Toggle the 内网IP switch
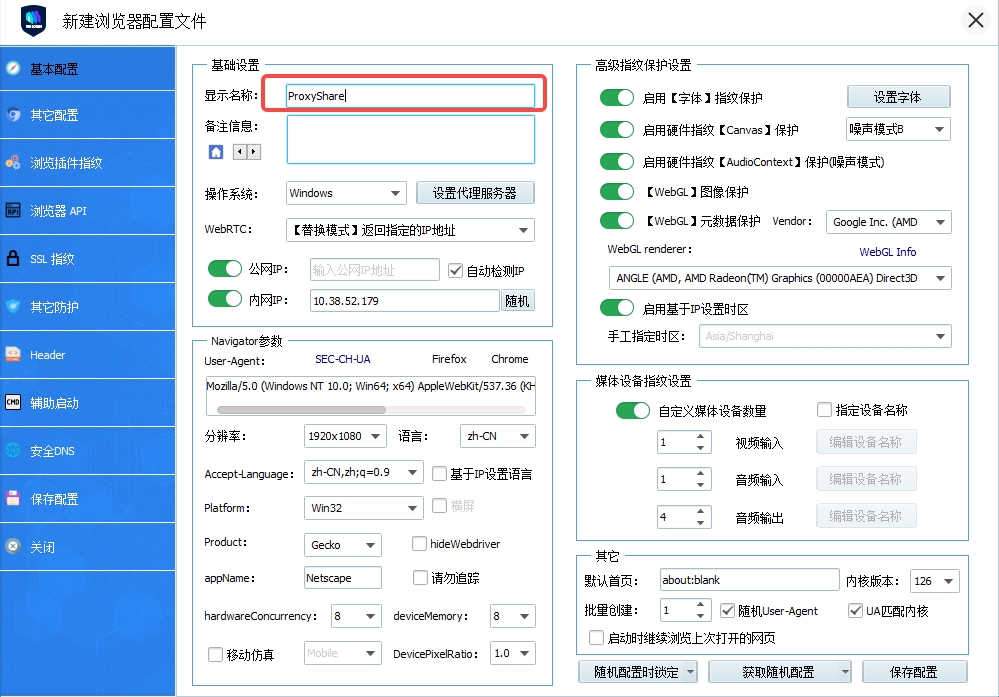This screenshot has width=999, height=697. 225,299
